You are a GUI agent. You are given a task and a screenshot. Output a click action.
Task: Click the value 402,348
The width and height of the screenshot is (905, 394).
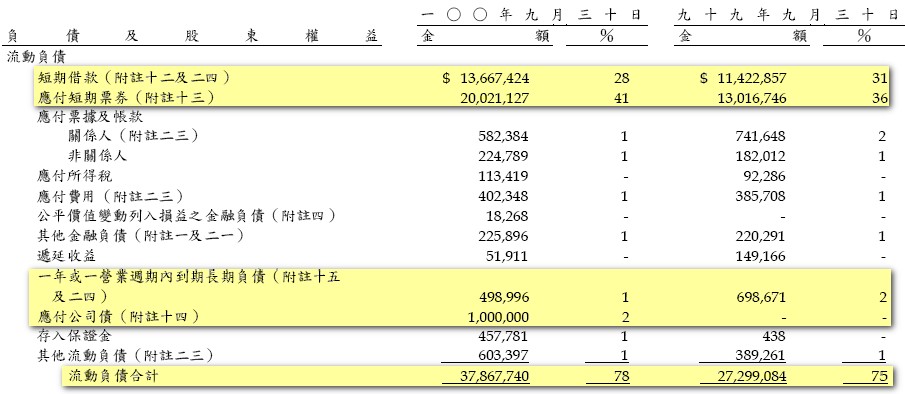[x=503, y=197]
